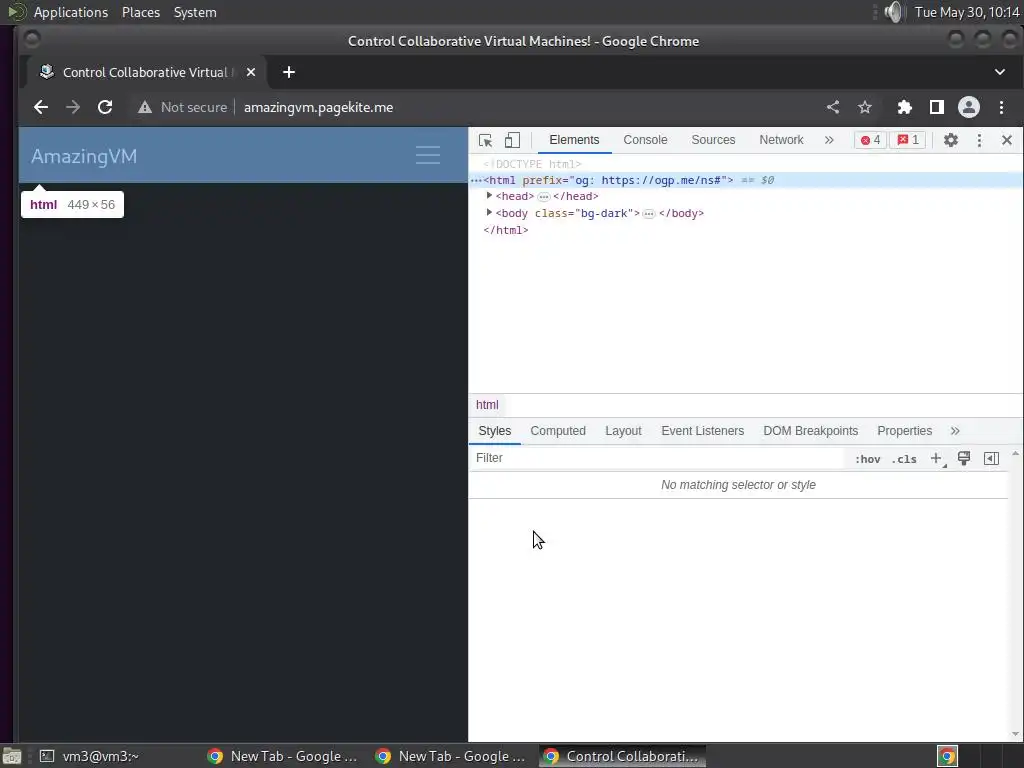Open the Event Listeners pane tab
This screenshot has width=1024, height=768.
(x=703, y=431)
